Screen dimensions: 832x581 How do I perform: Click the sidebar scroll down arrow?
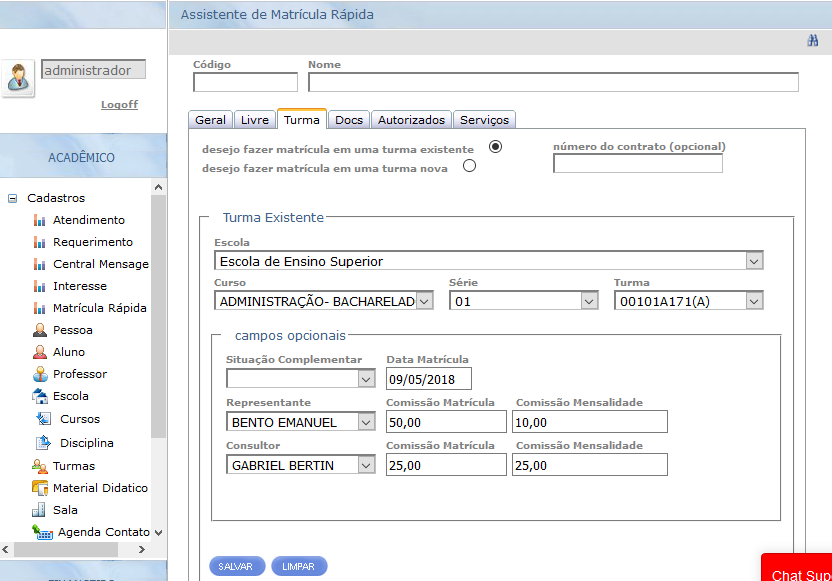(x=158, y=532)
